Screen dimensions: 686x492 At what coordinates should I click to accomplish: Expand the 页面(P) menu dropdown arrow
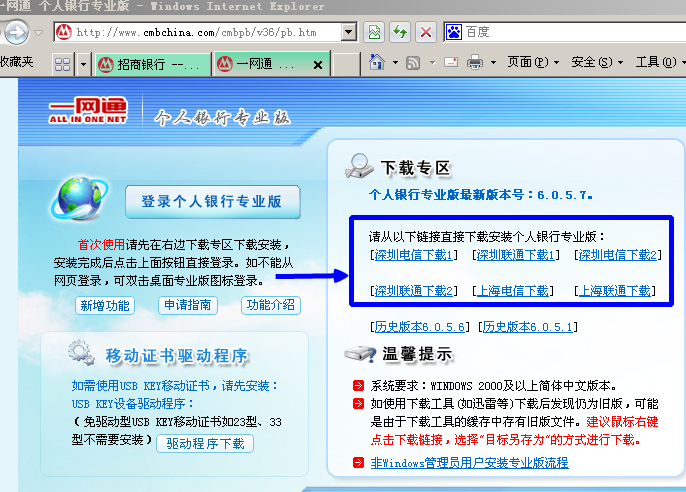556,63
